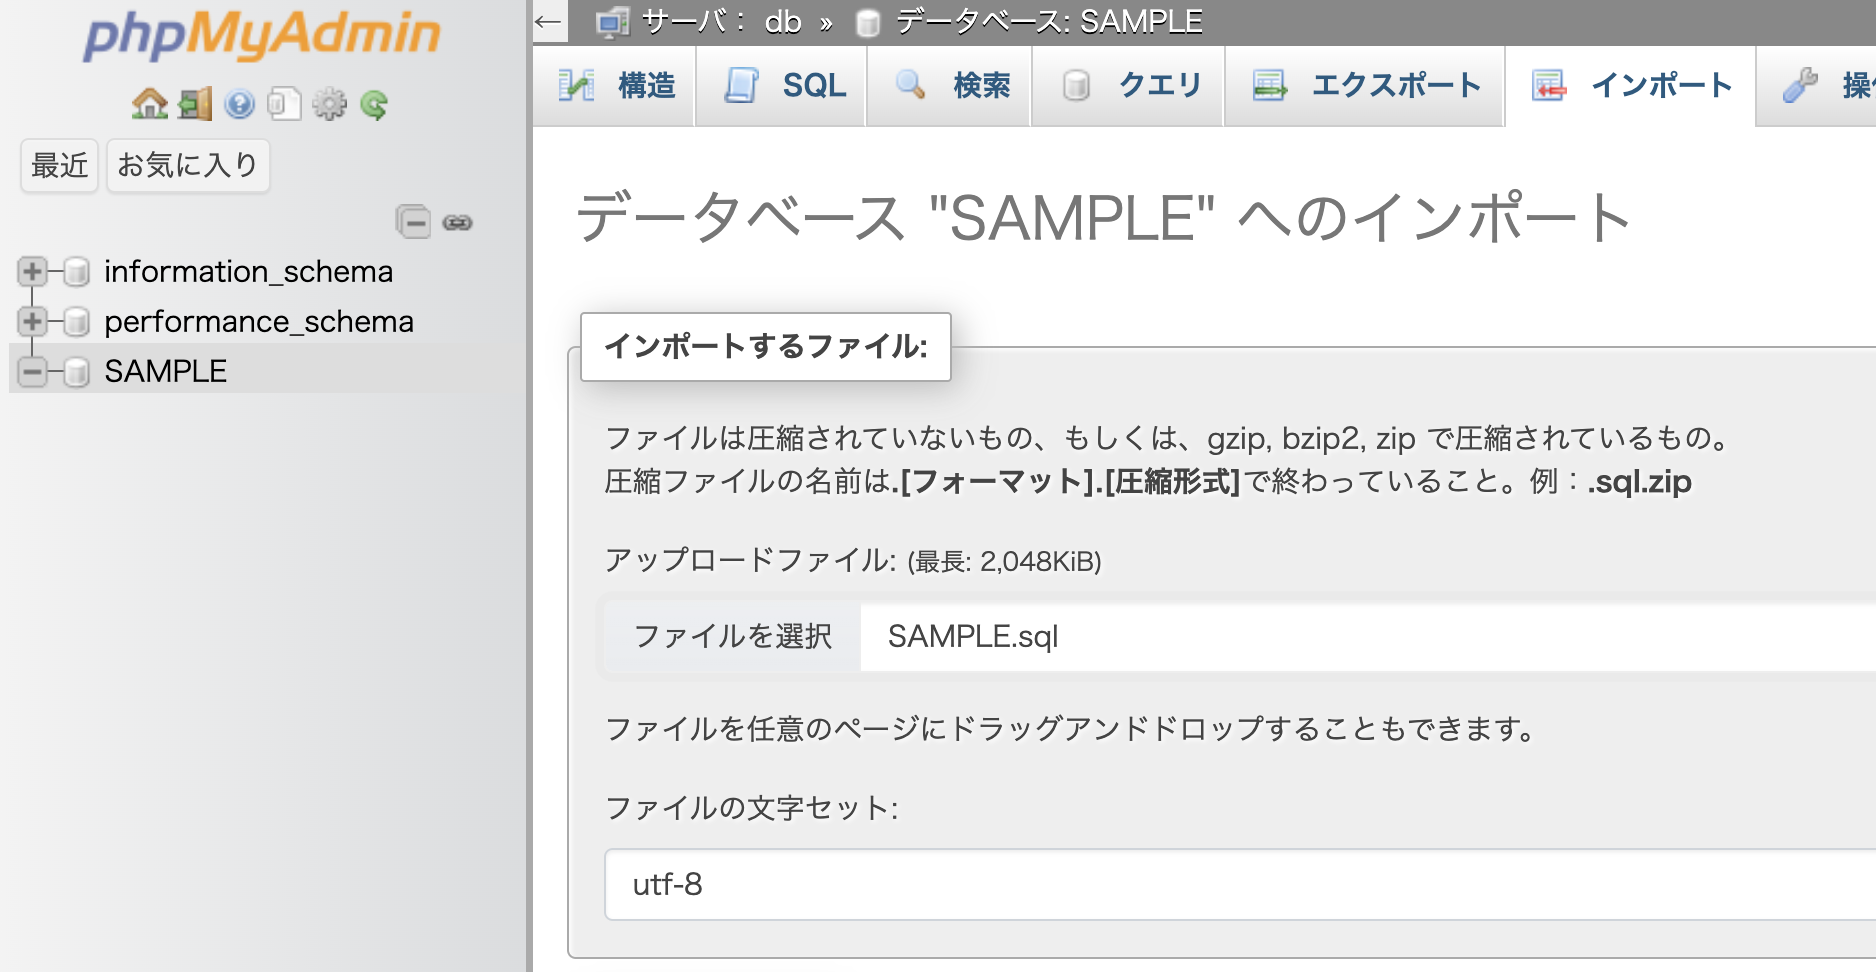Open the Home icon in sidebar
Image resolution: width=1876 pixels, height=972 pixels.
tap(150, 104)
